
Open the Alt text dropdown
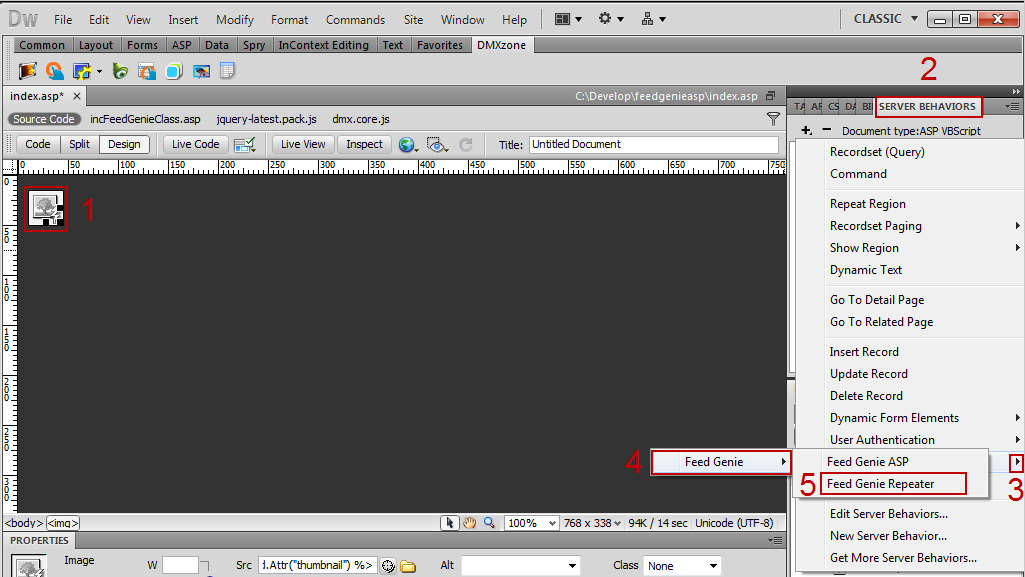point(572,566)
